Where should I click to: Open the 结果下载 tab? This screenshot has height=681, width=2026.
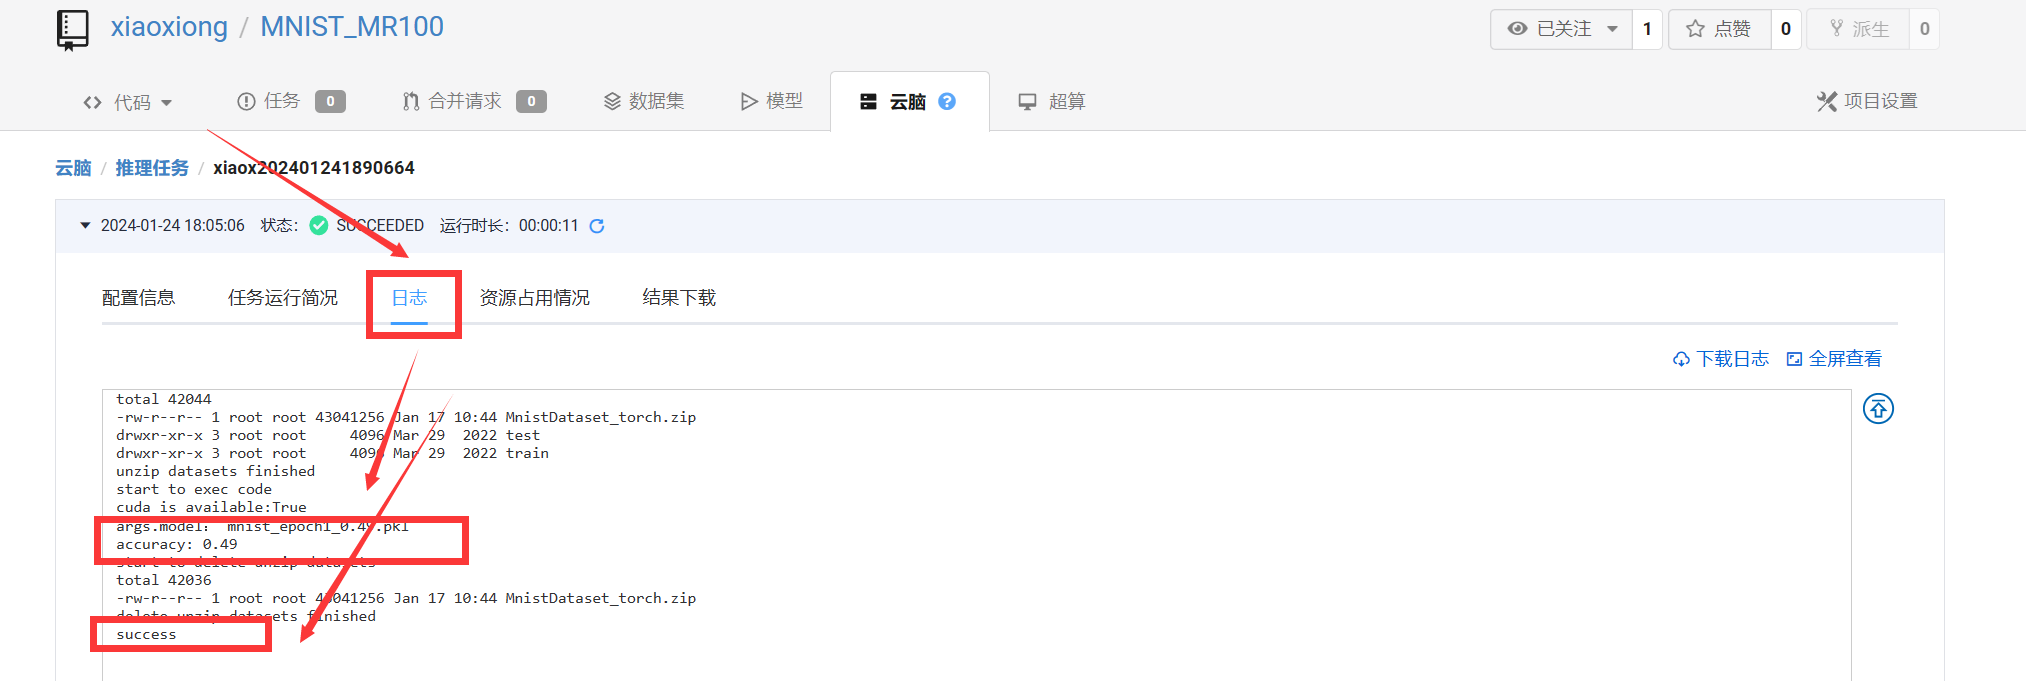tap(679, 298)
